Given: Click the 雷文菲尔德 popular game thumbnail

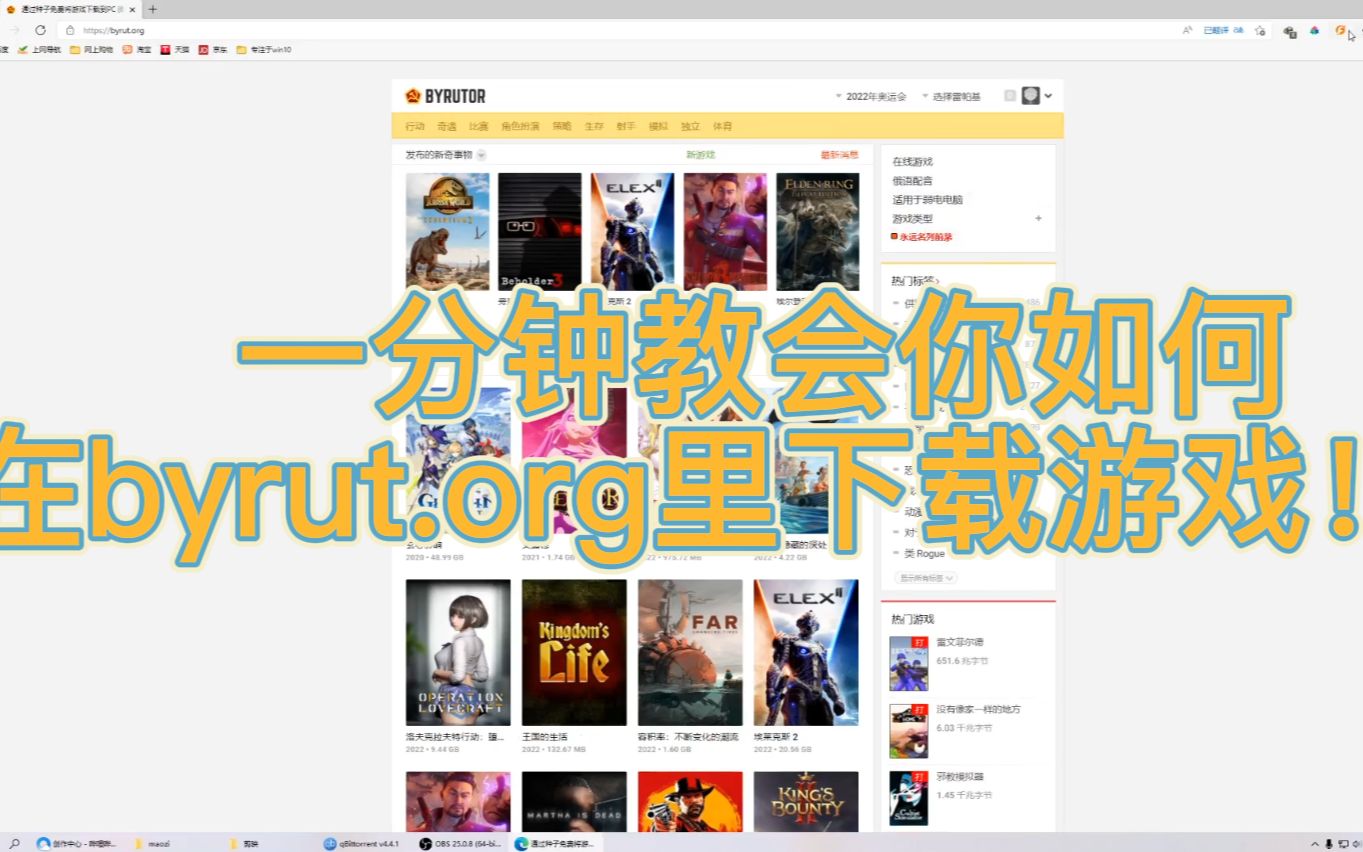Looking at the screenshot, I should [x=909, y=664].
